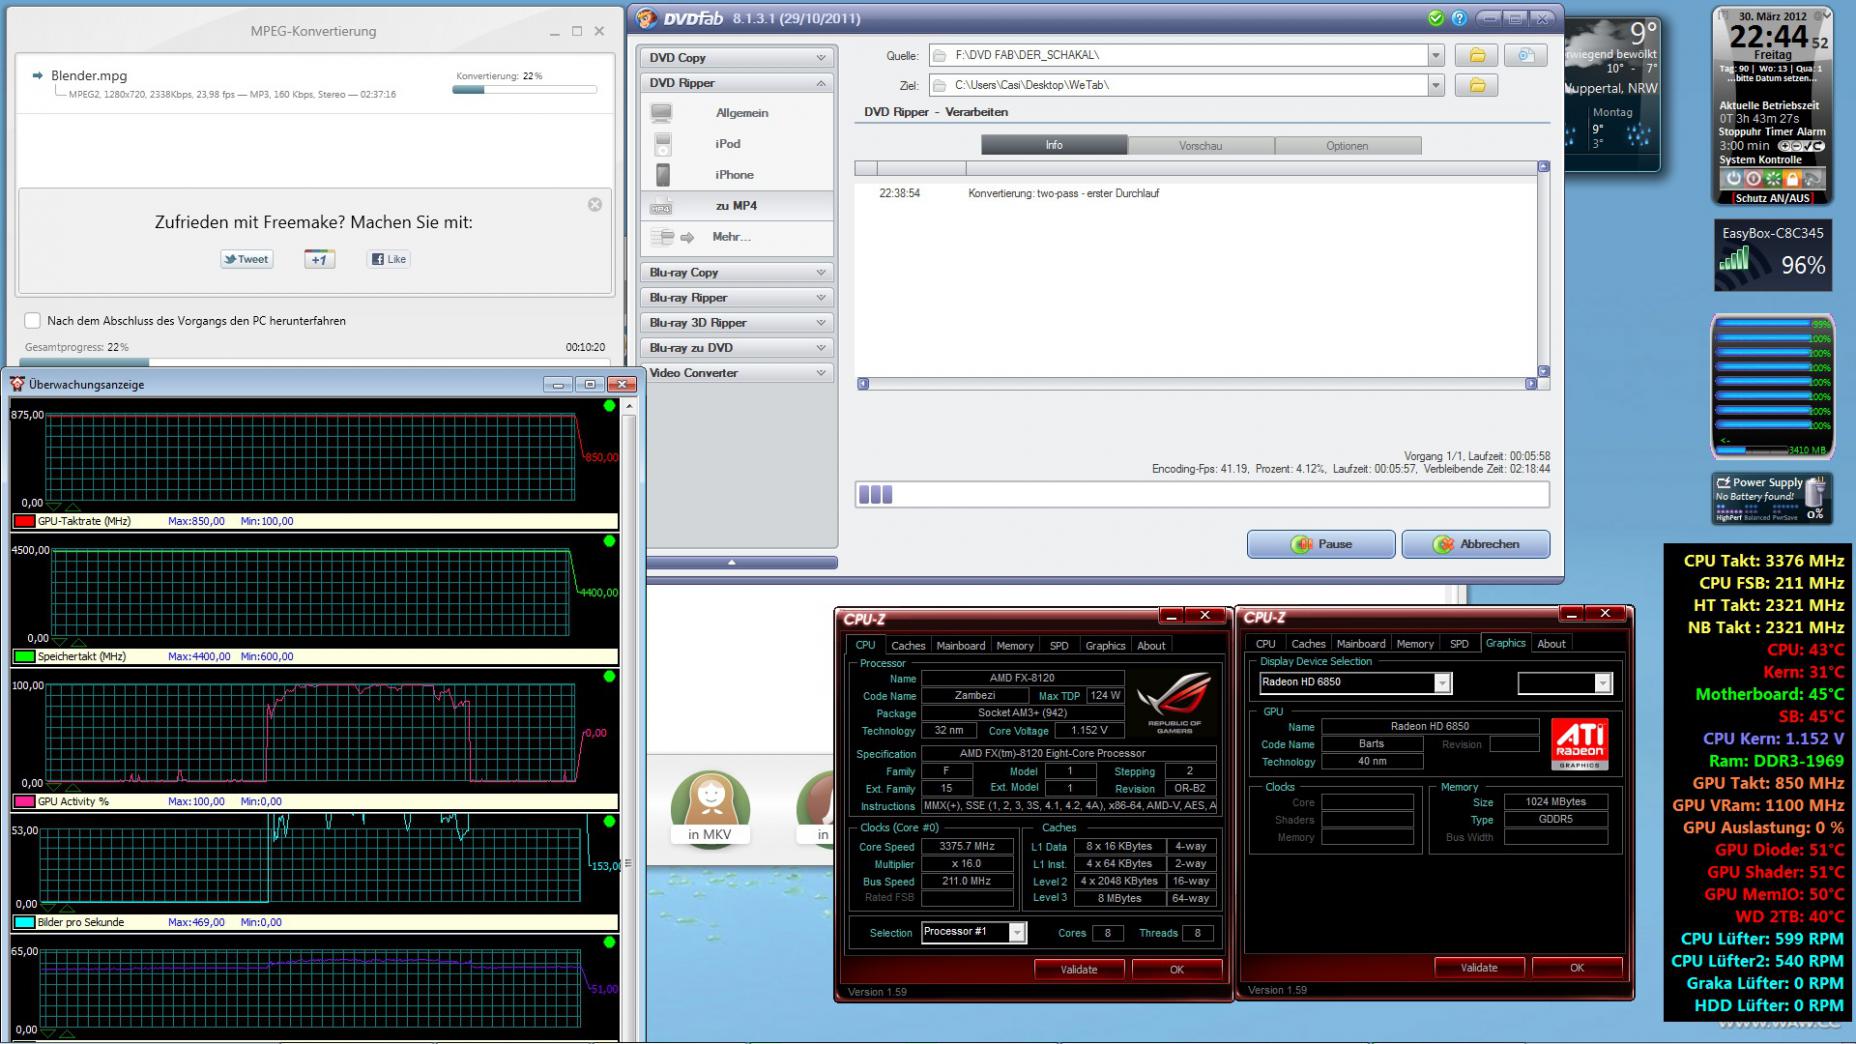Viewport: 1856px width, 1044px height.
Task: Toggle Schutz AN/AUS in the clock gadget
Action: (x=1773, y=198)
